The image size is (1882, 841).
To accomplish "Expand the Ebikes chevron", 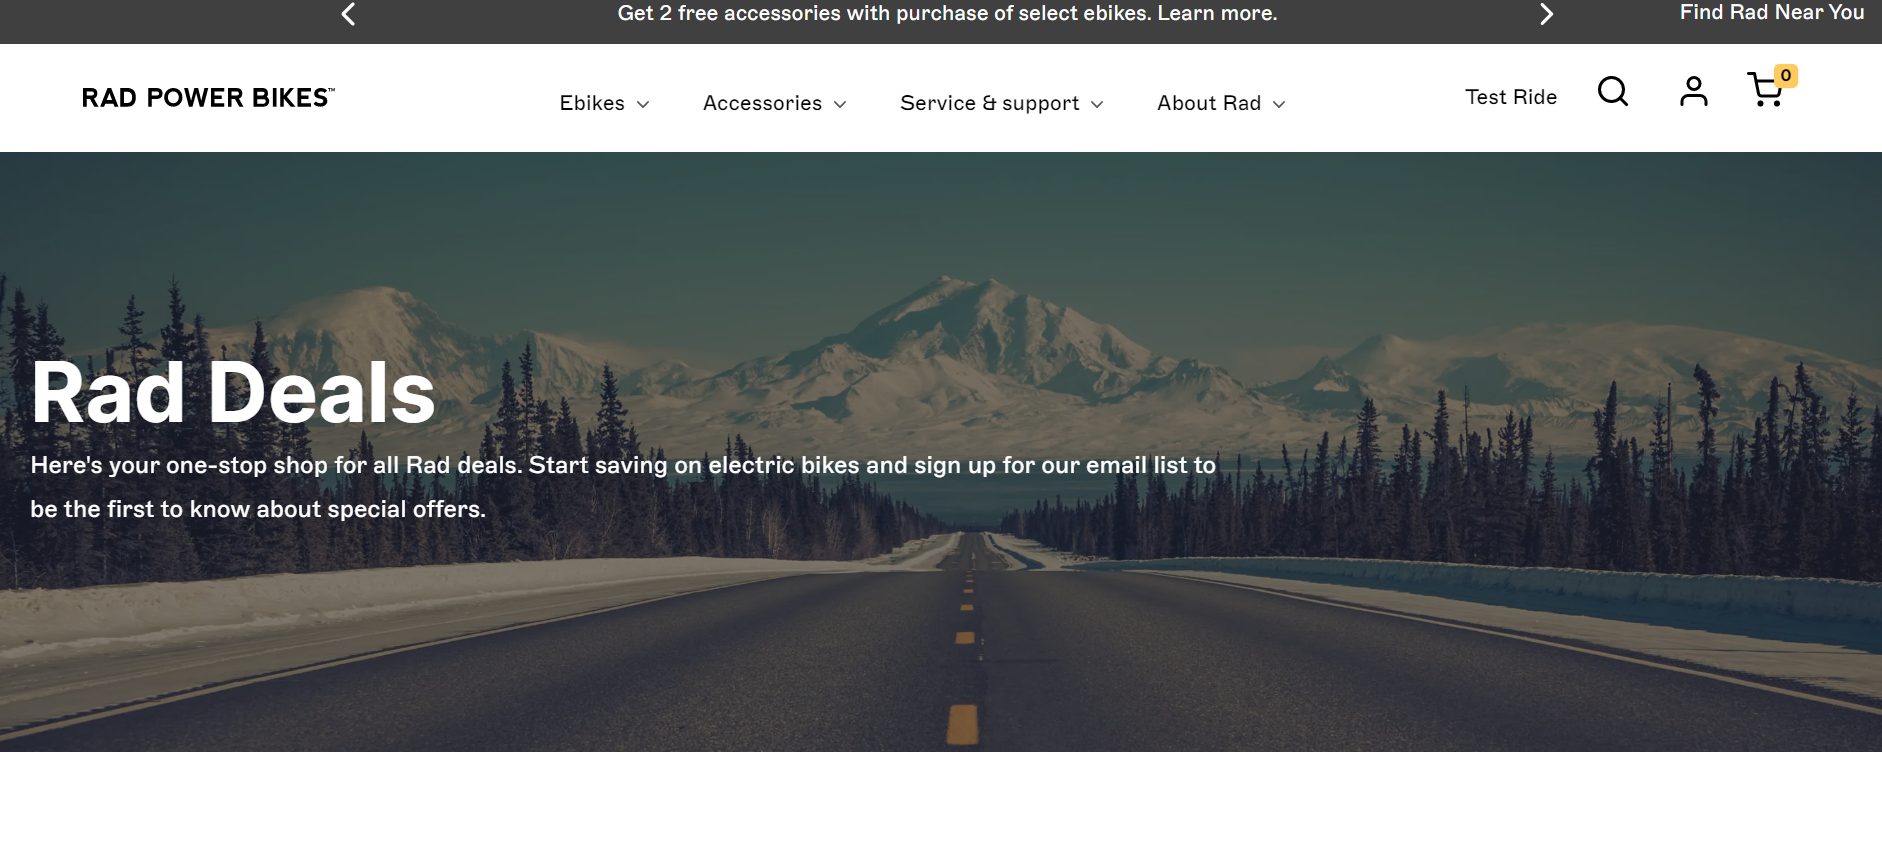I will point(643,104).
